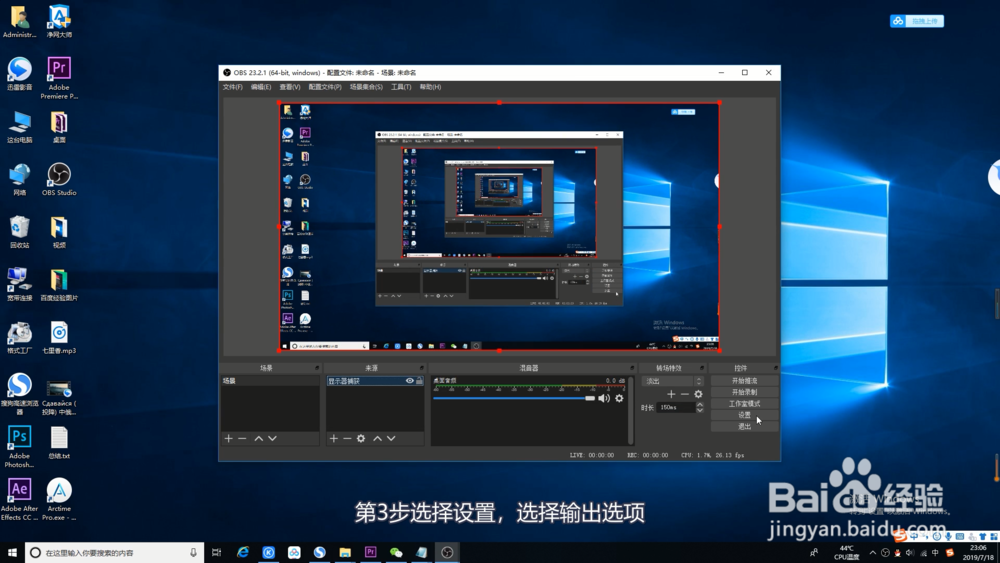The image size is (1000, 563).
Task: Open 编辑(E) menu
Action: (260, 87)
